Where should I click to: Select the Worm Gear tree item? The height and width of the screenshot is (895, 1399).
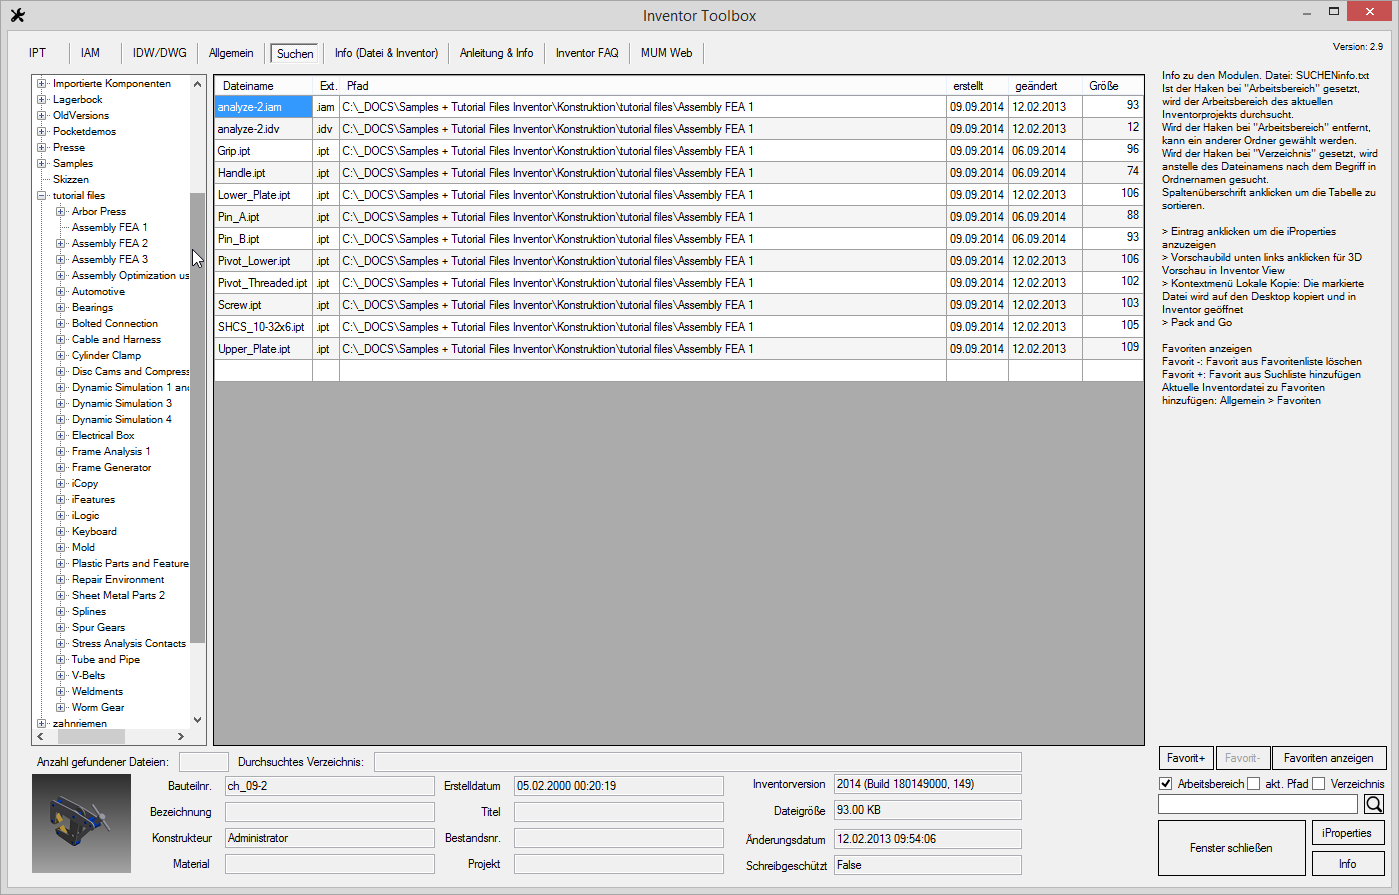point(98,708)
